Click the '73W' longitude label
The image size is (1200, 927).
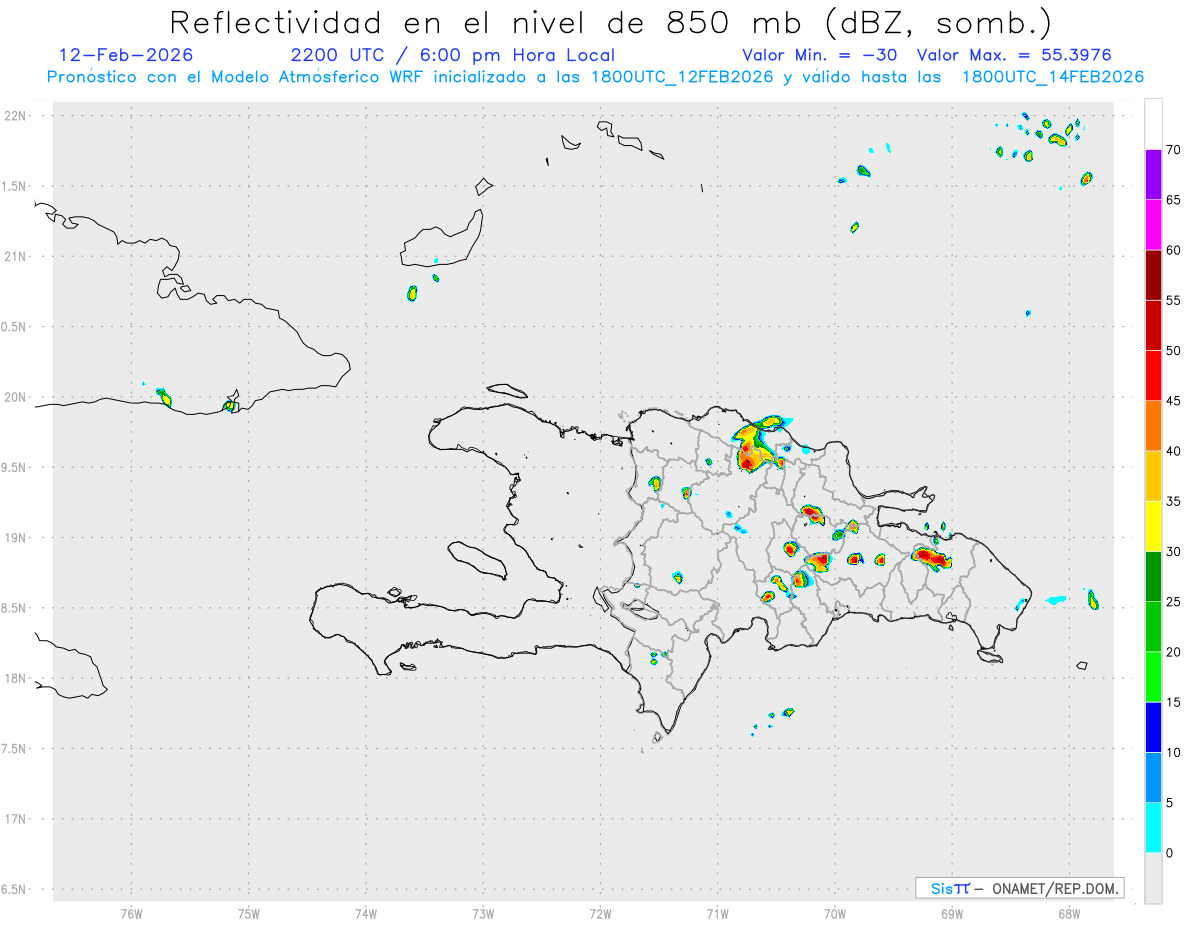[x=483, y=914]
